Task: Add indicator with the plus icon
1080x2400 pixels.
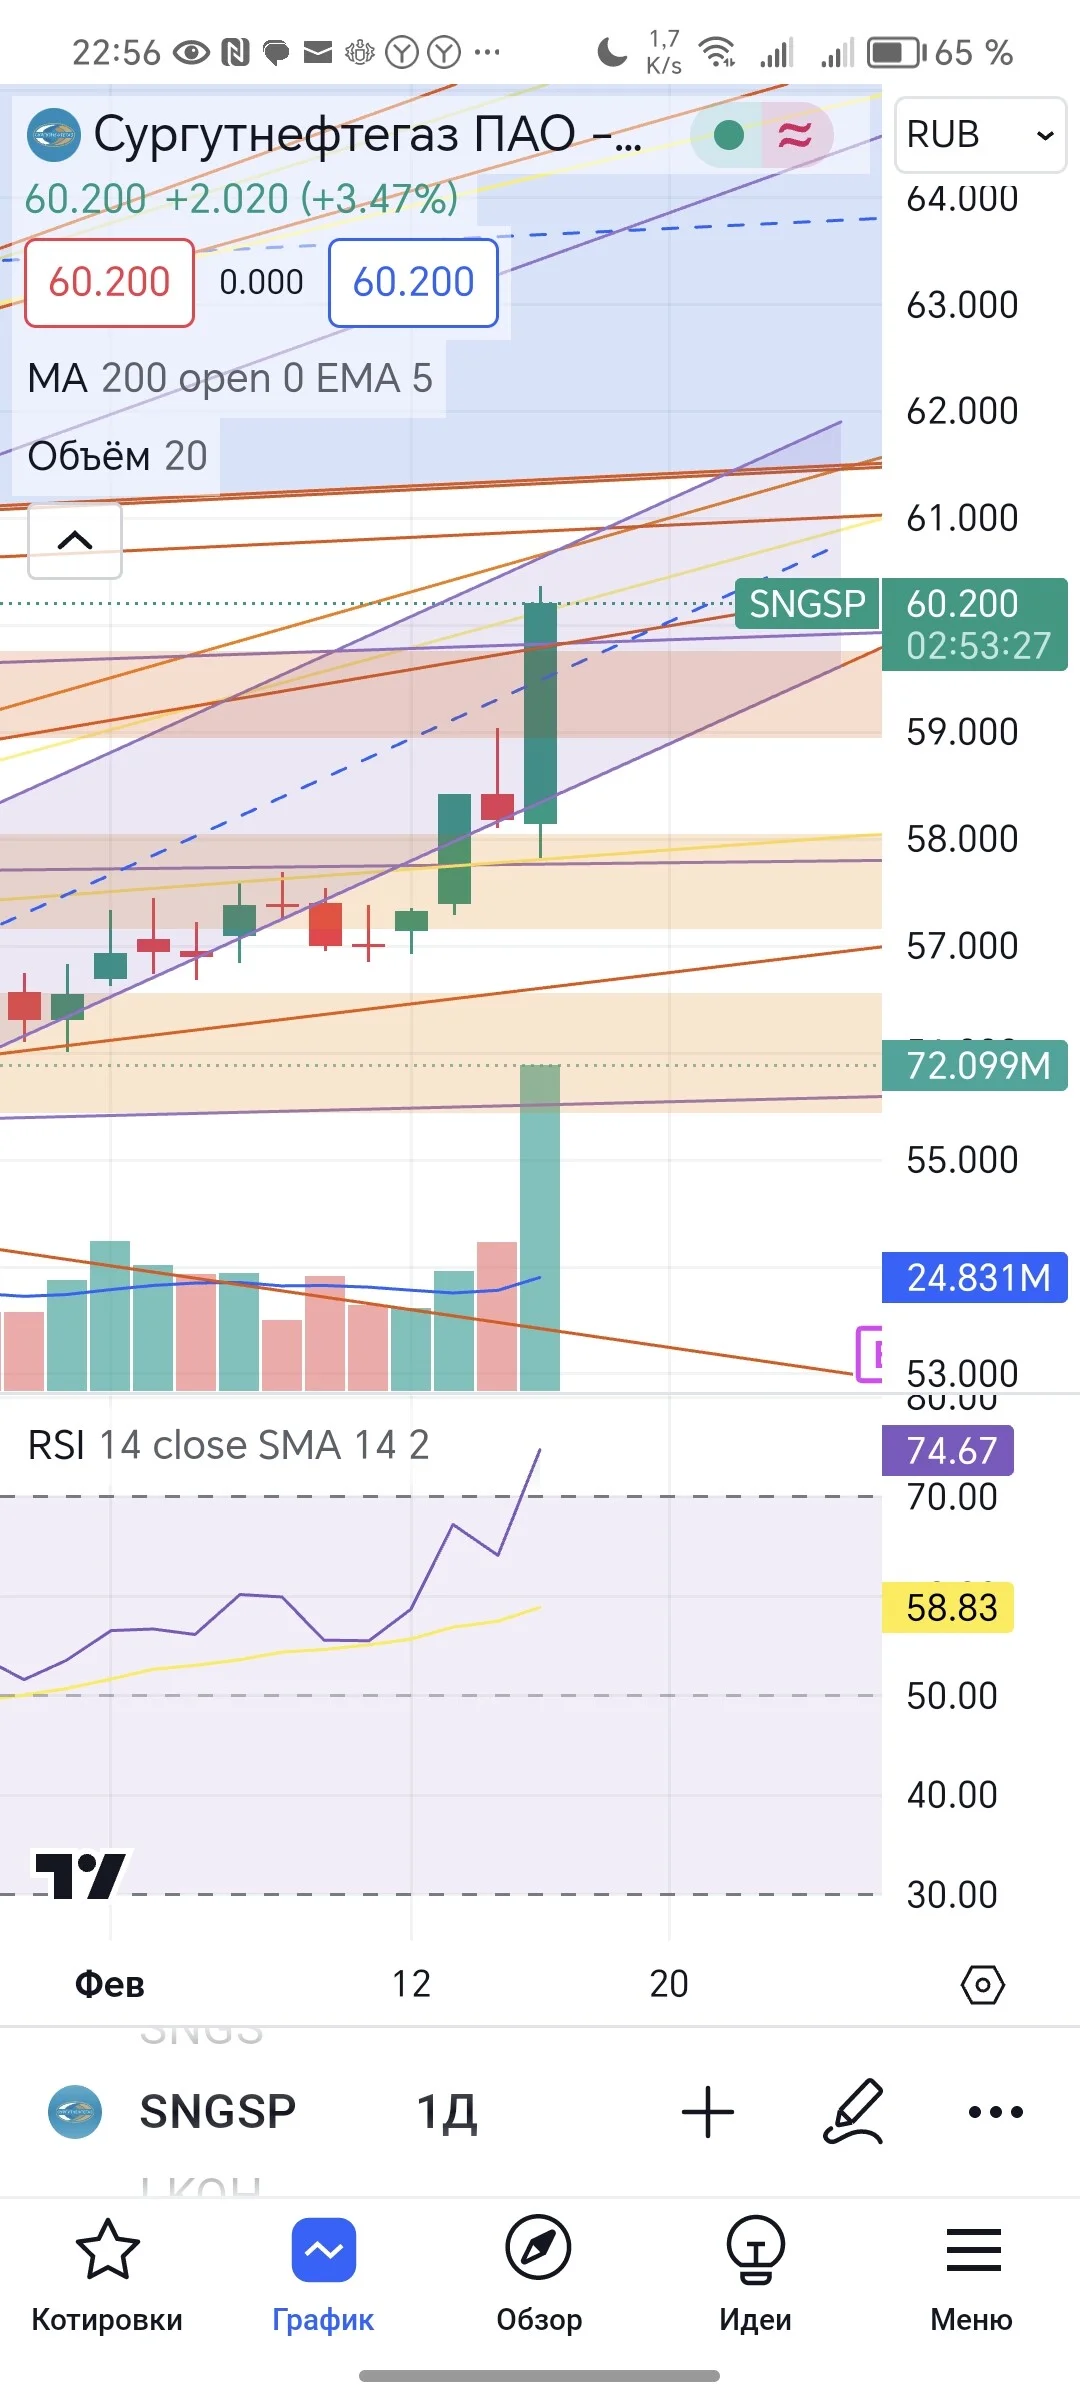Action: (x=708, y=2112)
